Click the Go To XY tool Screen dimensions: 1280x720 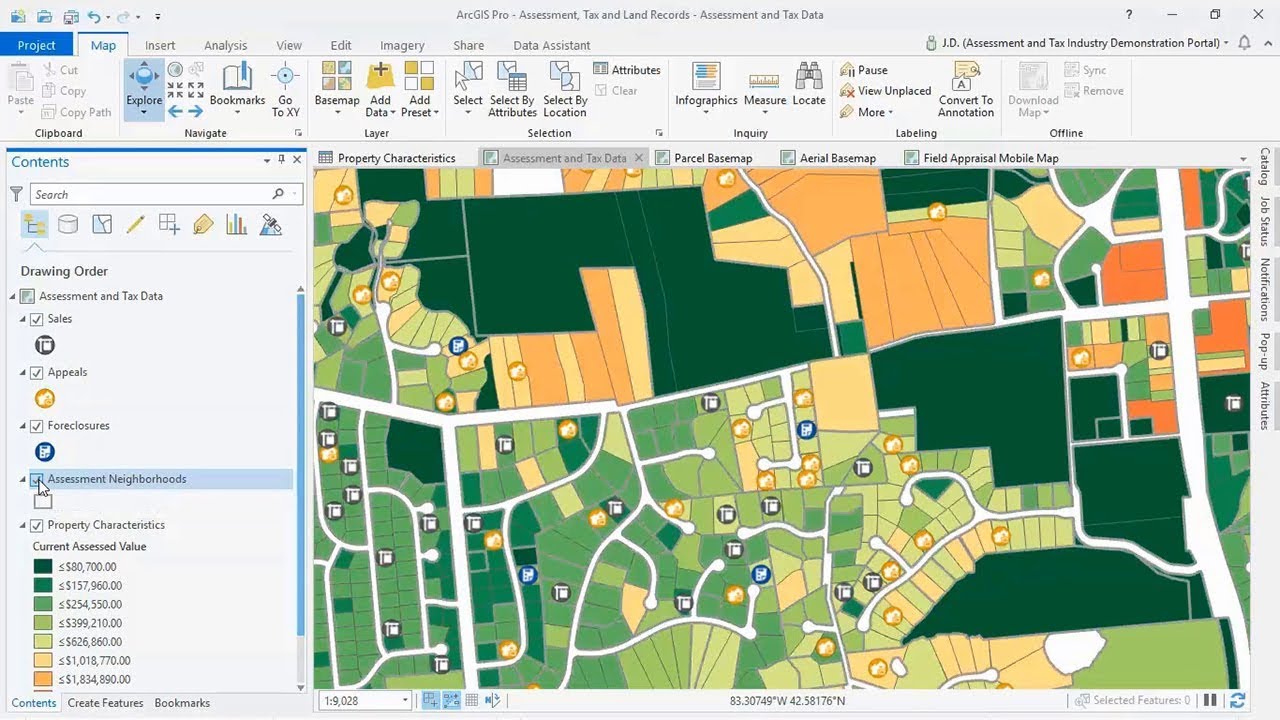tap(286, 88)
